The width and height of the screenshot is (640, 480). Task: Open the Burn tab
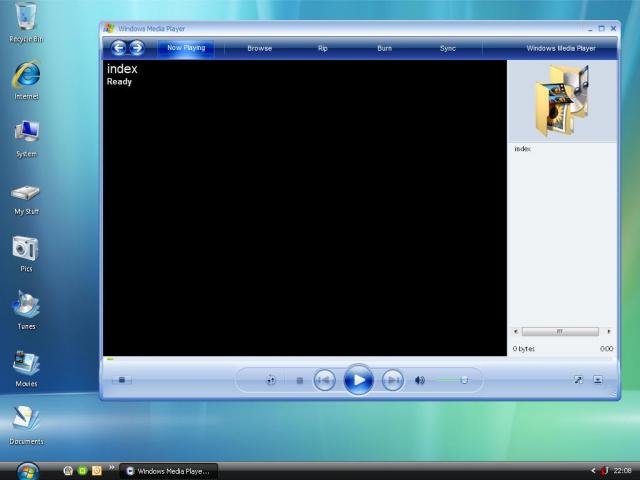(x=384, y=48)
